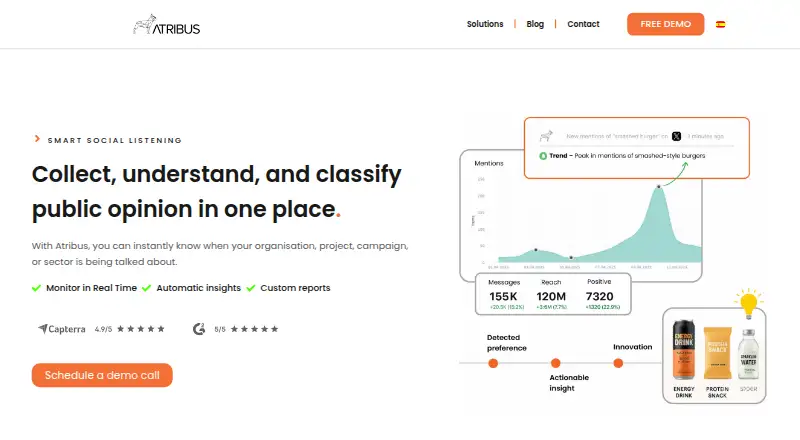Click the Atribus logo
This screenshot has width=800, height=440.
[166, 25]
